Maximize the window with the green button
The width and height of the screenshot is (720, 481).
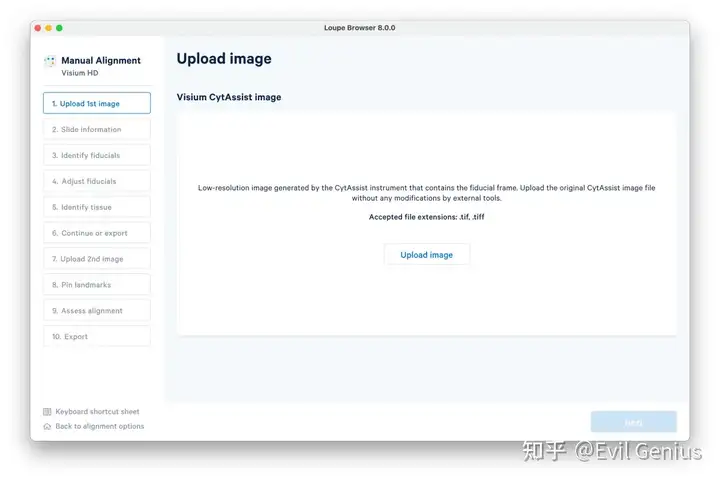click(x=59, y=28)
